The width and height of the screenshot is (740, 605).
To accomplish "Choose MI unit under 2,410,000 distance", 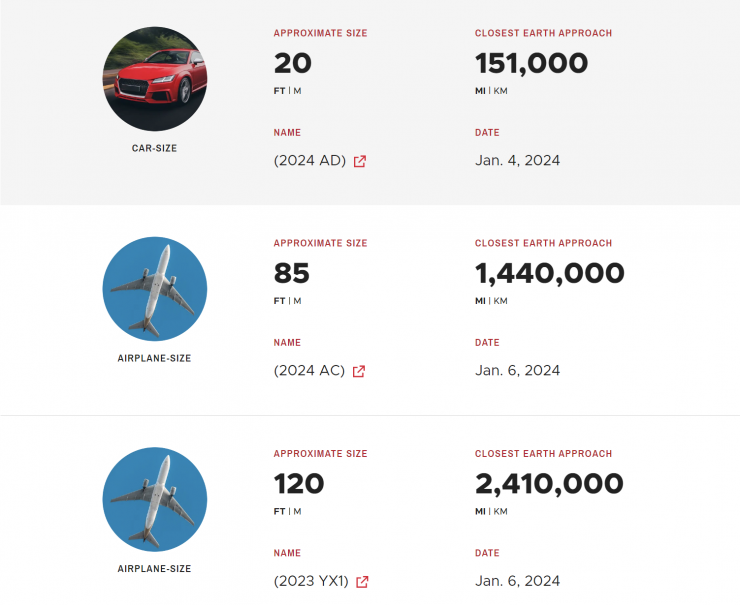I will 481,511.
